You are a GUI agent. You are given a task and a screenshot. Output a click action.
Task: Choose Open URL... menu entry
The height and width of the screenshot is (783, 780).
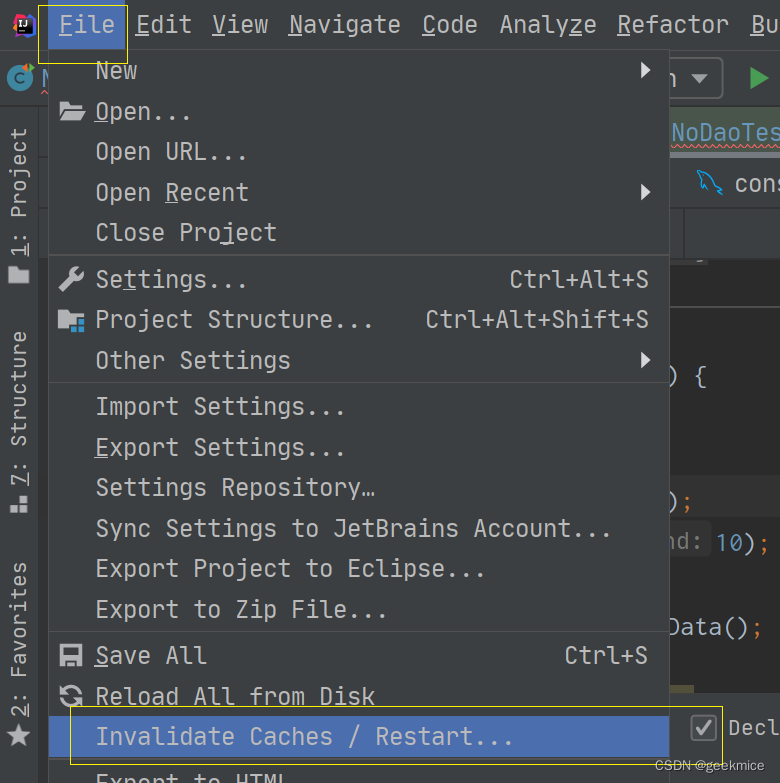[359, 152]
